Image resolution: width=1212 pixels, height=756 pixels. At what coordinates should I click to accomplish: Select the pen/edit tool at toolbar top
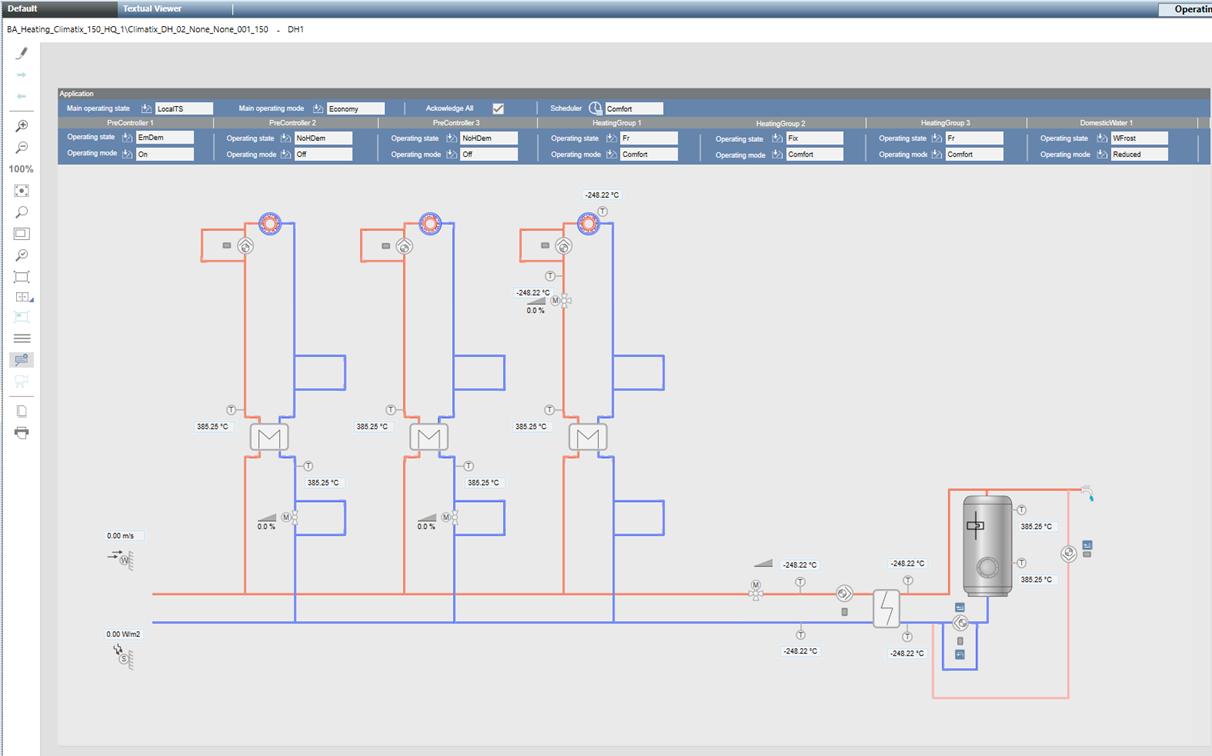coord(21,55)
